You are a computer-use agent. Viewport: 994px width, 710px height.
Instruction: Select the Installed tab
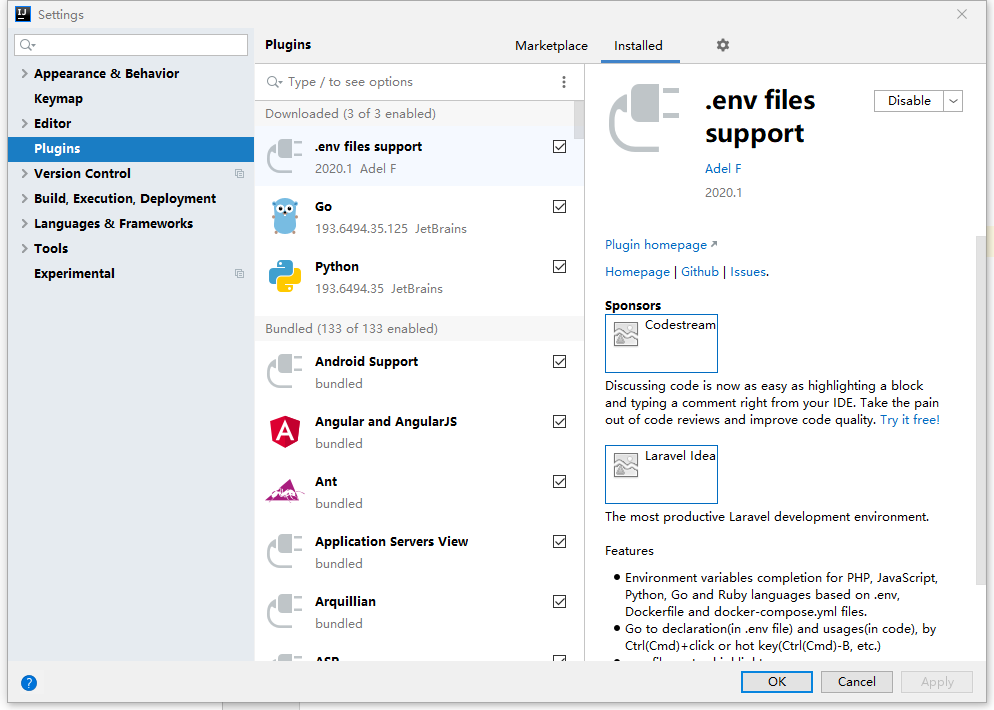click(638, 46)
